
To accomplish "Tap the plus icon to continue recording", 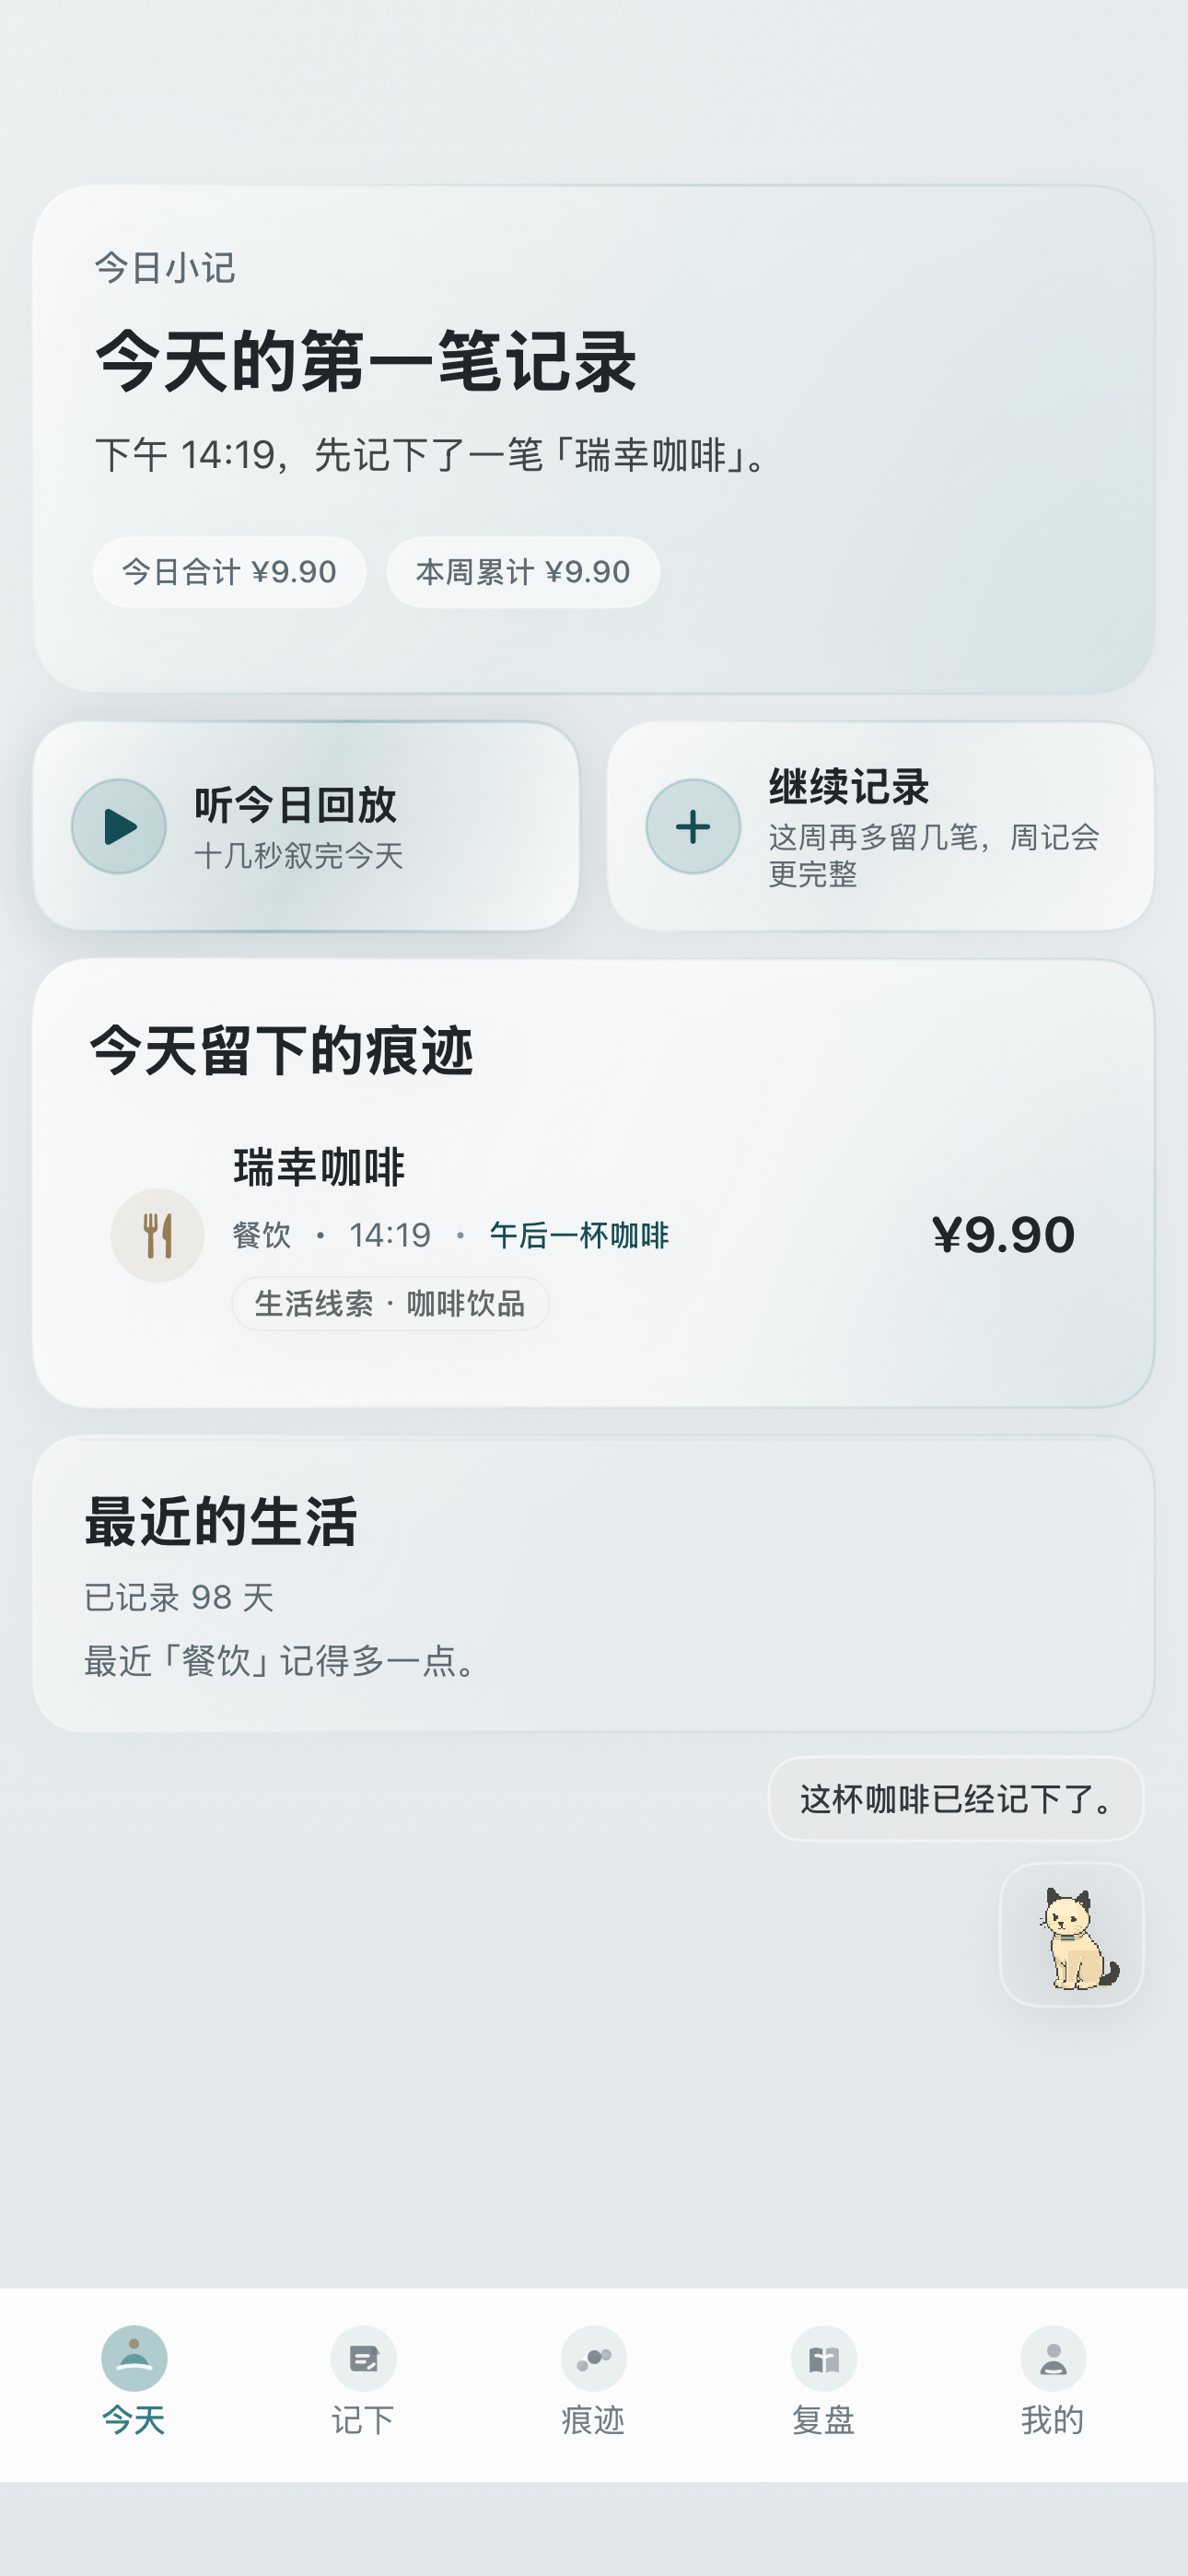I will click(693, 826).
